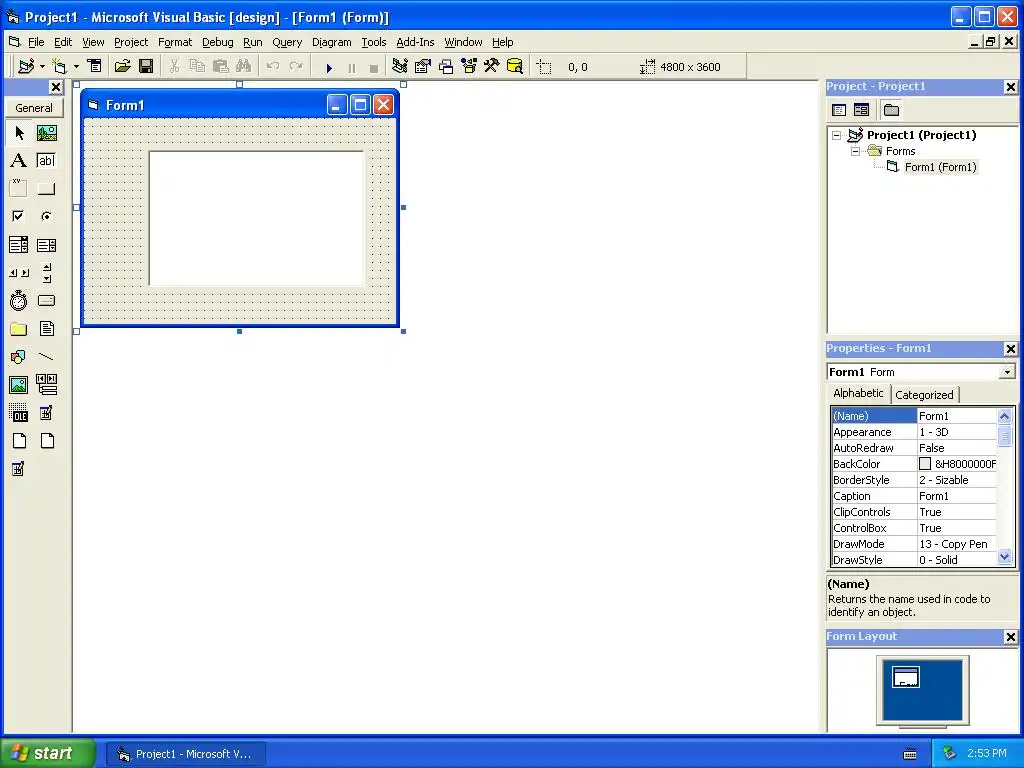The image size is (1024, 768).
Task: Select the CheckBox control tool
Action: coord(19,216)
